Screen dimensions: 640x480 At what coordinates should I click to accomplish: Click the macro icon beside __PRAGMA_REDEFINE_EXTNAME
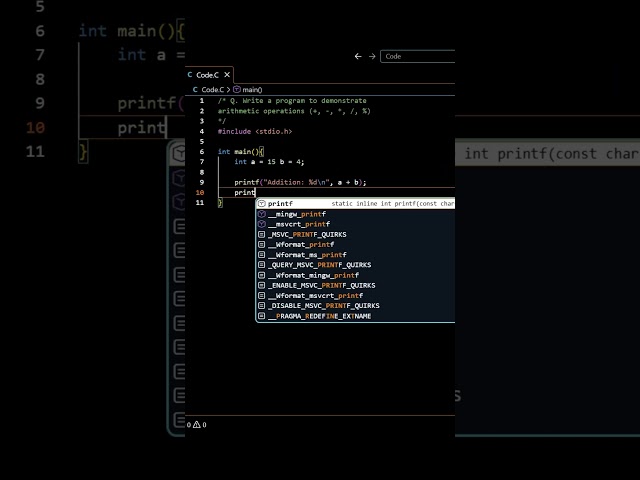262,316
